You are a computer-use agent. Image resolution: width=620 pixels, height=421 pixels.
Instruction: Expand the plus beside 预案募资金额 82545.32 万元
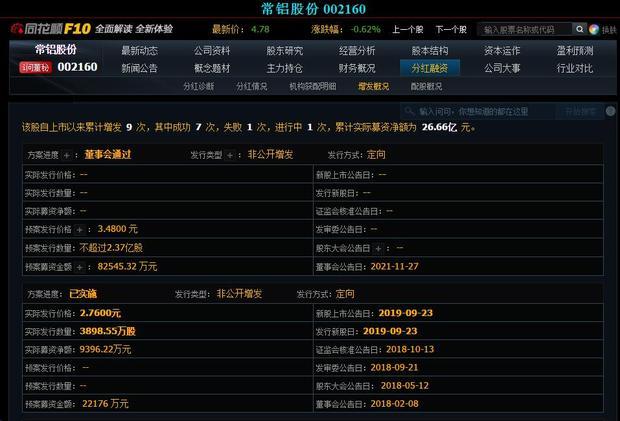point(79,267)
